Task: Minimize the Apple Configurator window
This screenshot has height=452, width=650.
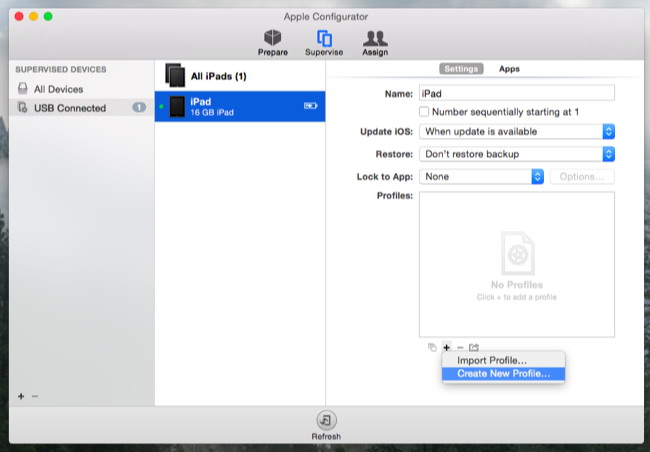Action: 34,17
